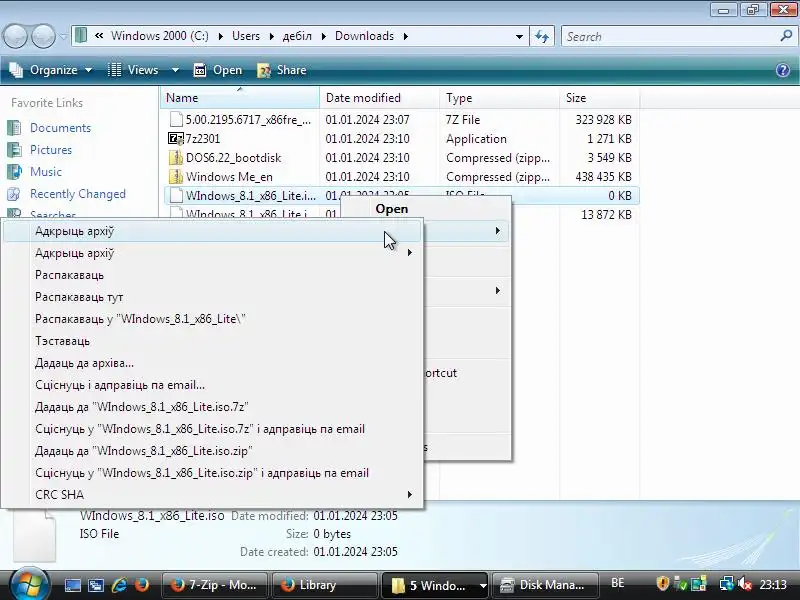This screenshot has width=800, height=600.
Task: Select the DOS6.22_bootdisk zip folder icon
Action: pyautogui.click(x=176, y=158)
